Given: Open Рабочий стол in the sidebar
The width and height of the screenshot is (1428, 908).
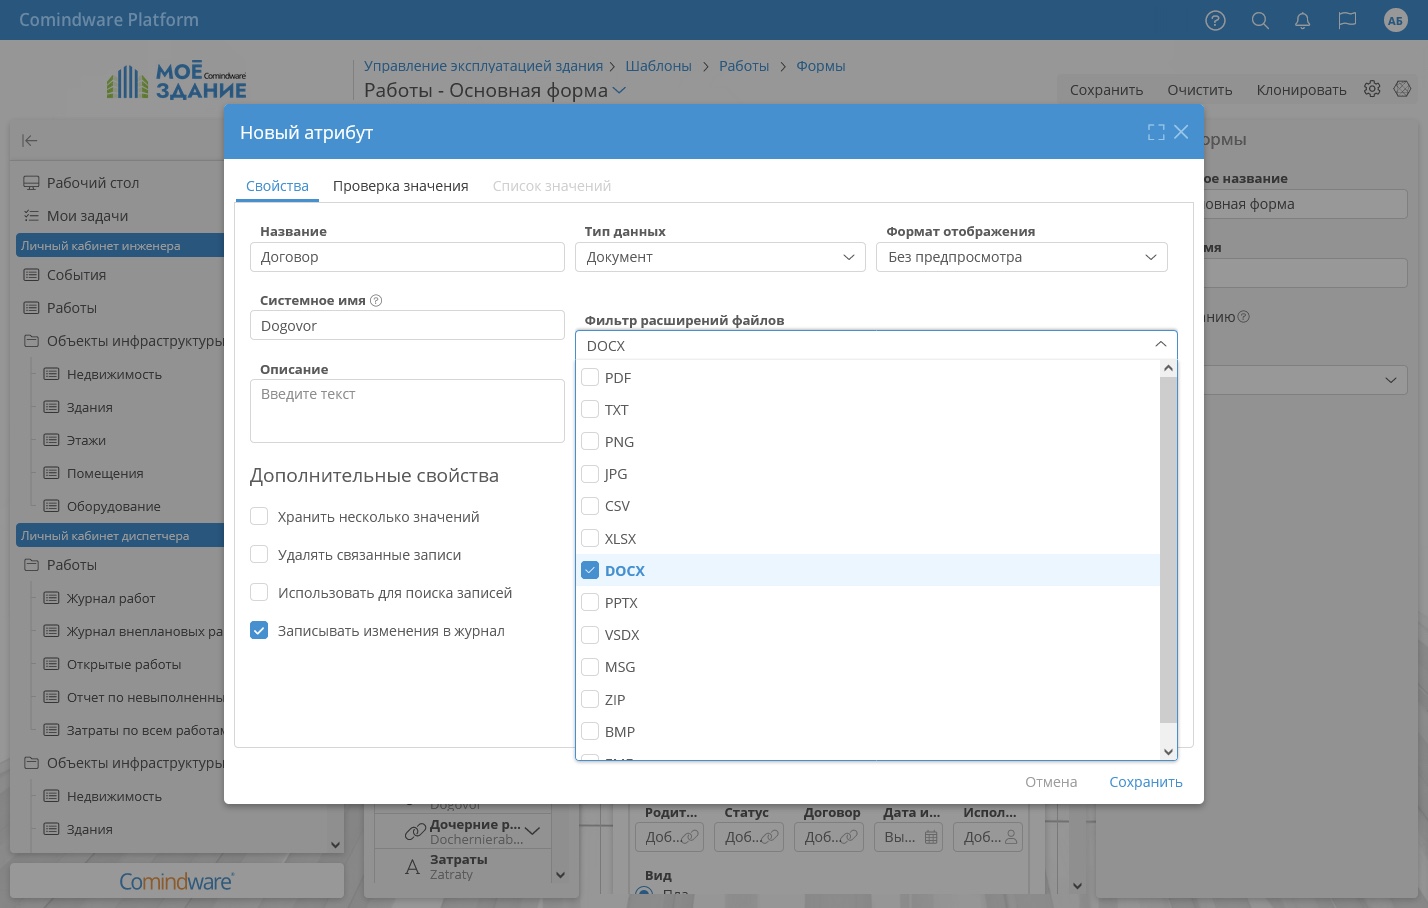Looking at the screenshot, I should coord(93,183).
